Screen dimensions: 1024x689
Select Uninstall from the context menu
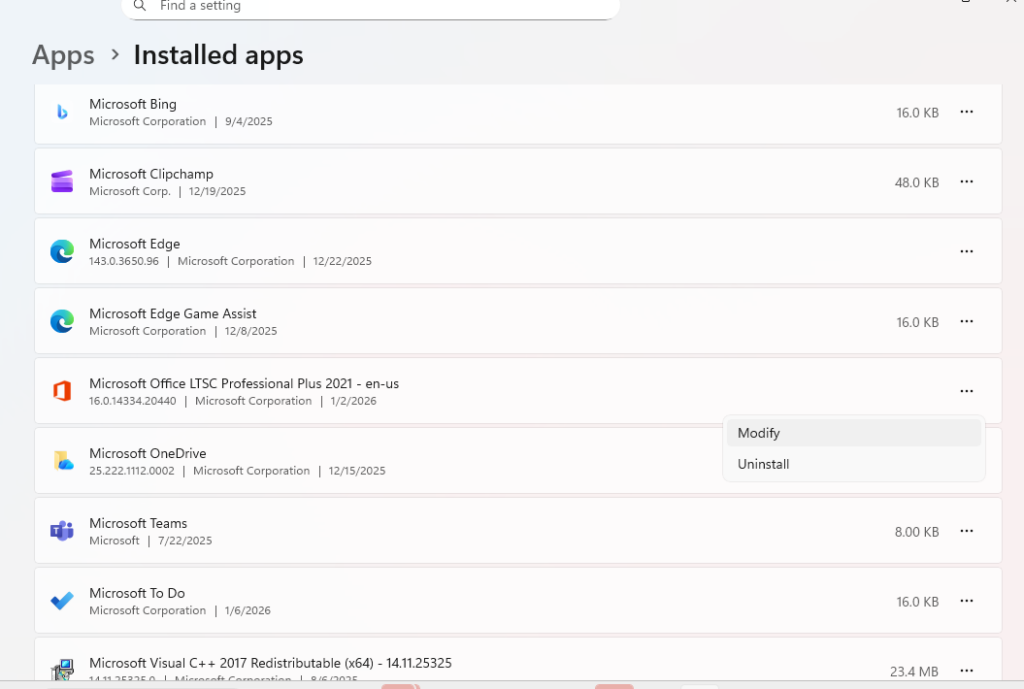pyautogui.click(x=764, y=463)
